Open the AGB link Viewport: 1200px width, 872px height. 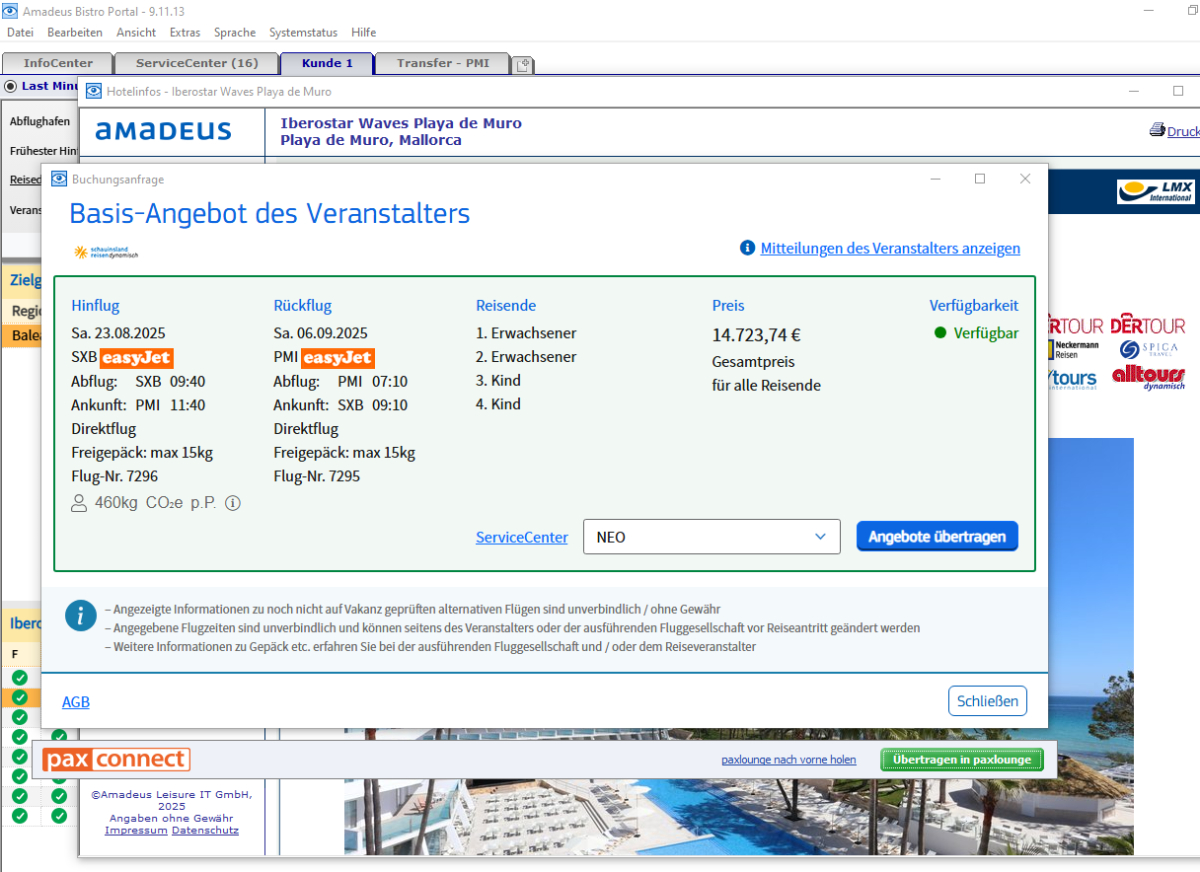pyautogui.click(x=76, y=702)
